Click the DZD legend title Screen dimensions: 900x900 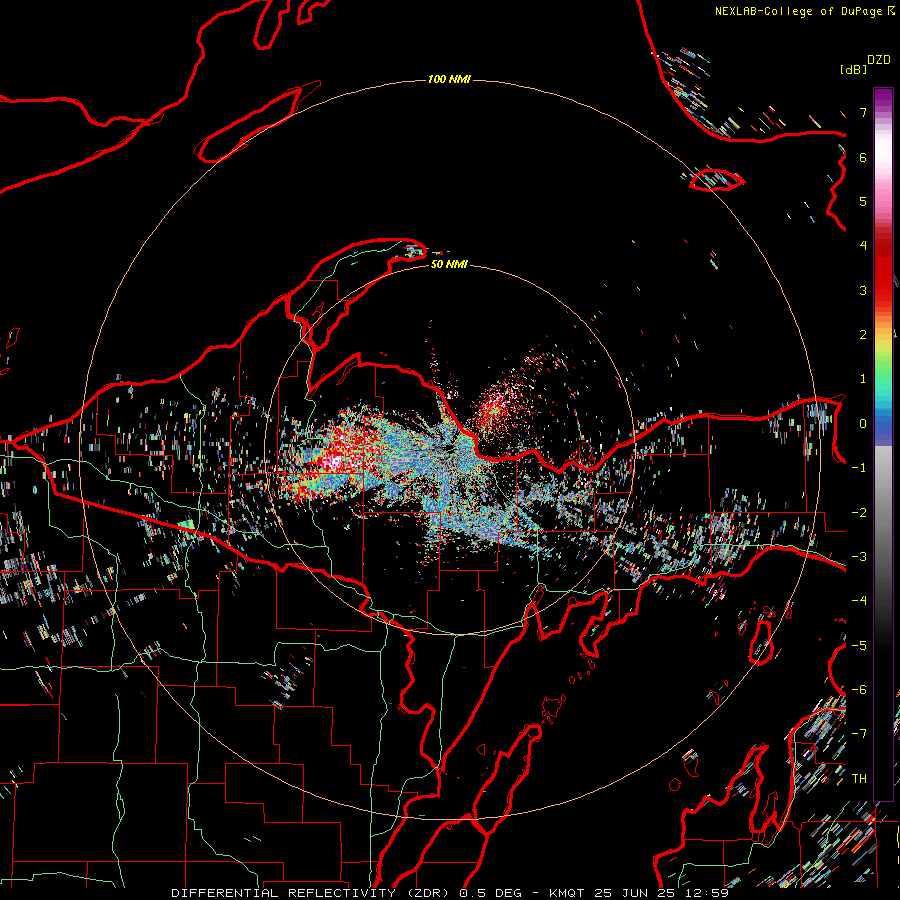point(879,60)
